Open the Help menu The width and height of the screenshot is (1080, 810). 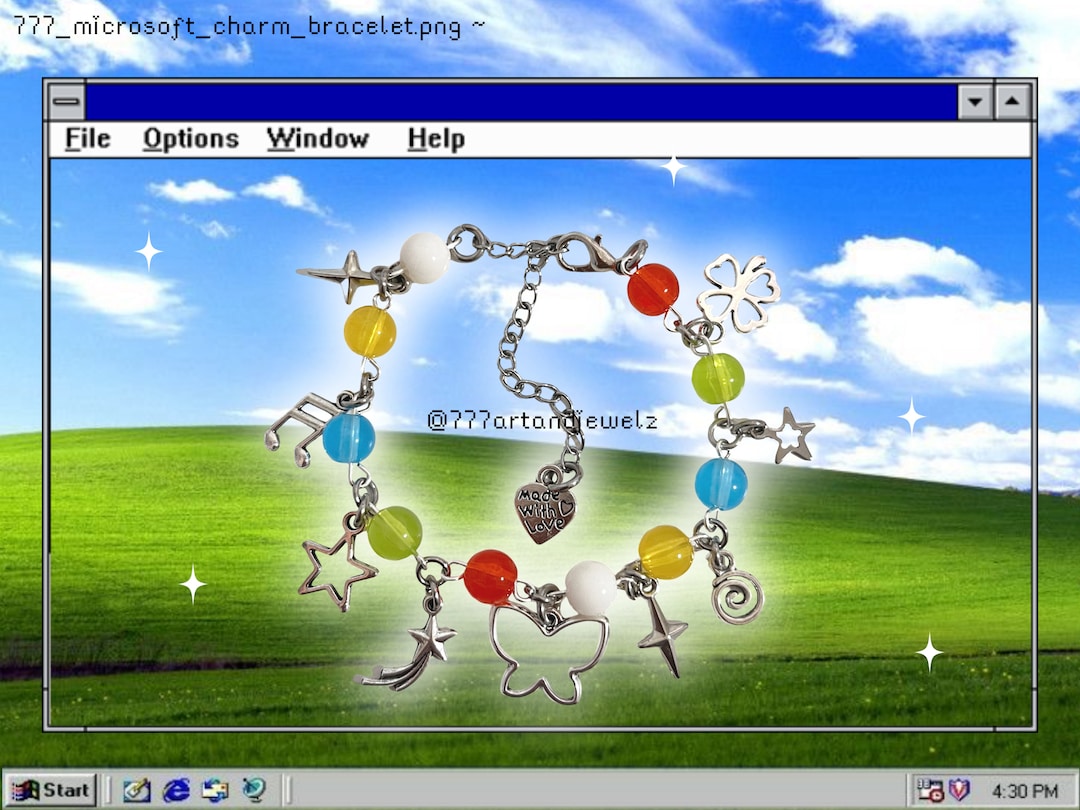click(437, 139)
